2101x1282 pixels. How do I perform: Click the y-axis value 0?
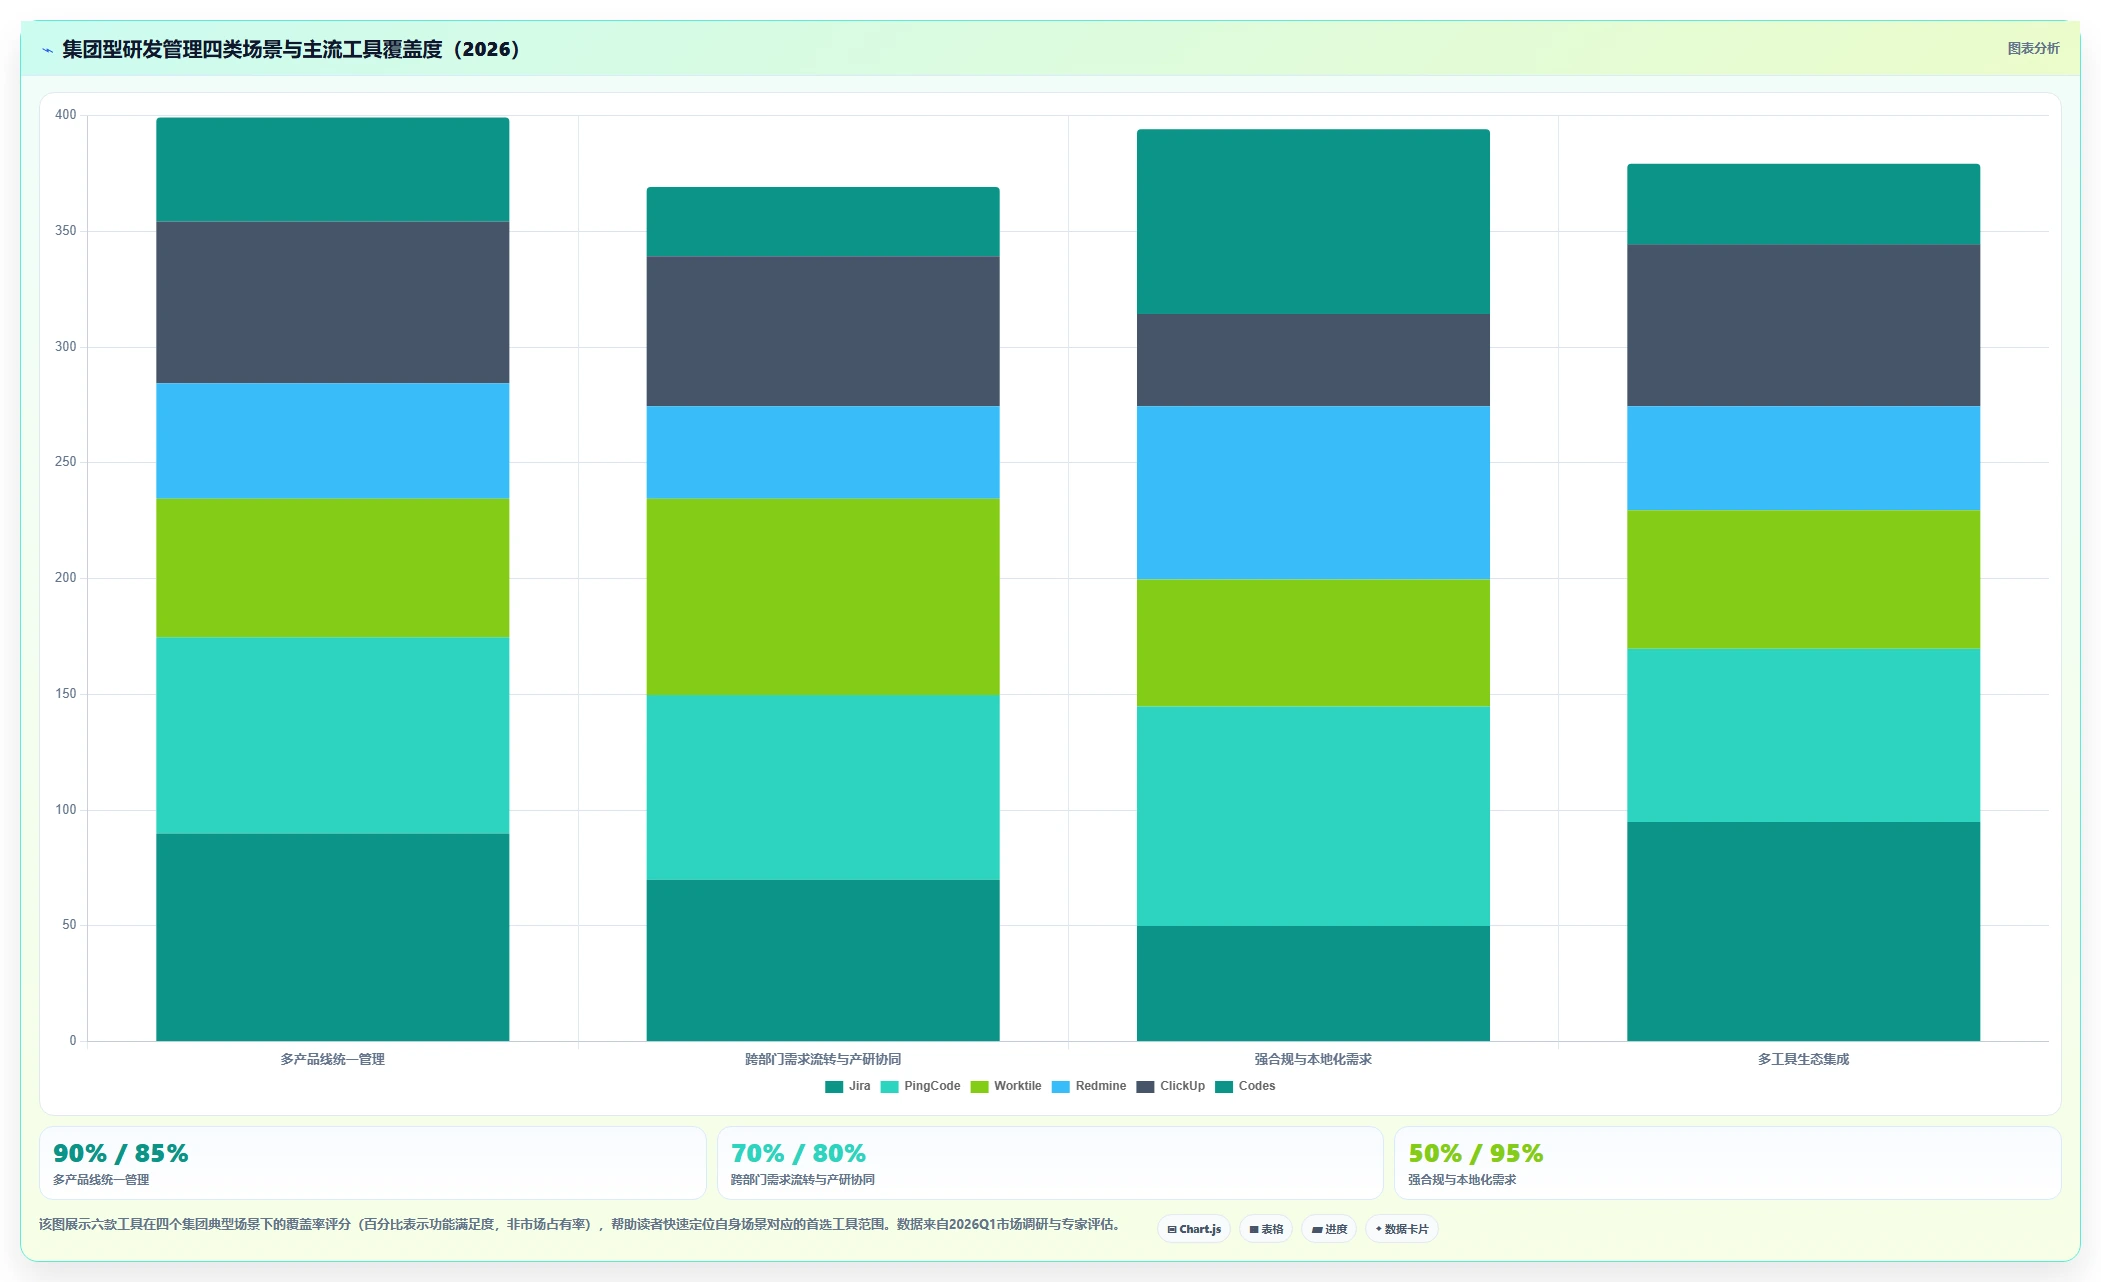(x=73, y=1041)
